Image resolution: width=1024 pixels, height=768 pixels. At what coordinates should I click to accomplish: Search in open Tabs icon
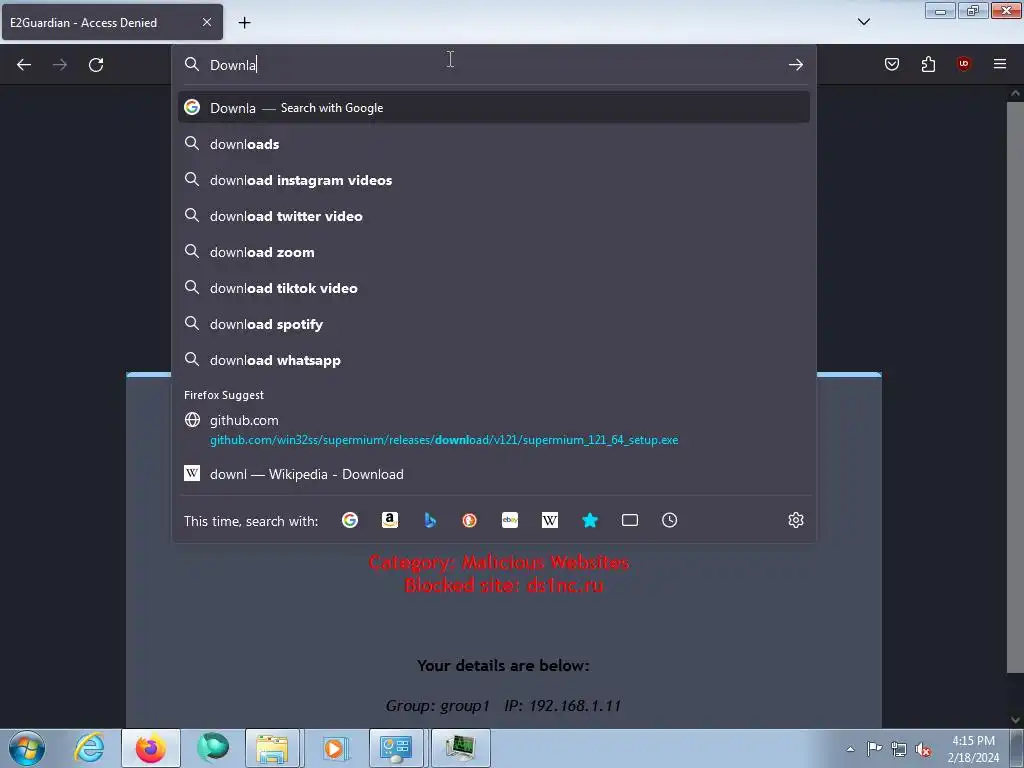coord(630,520)
